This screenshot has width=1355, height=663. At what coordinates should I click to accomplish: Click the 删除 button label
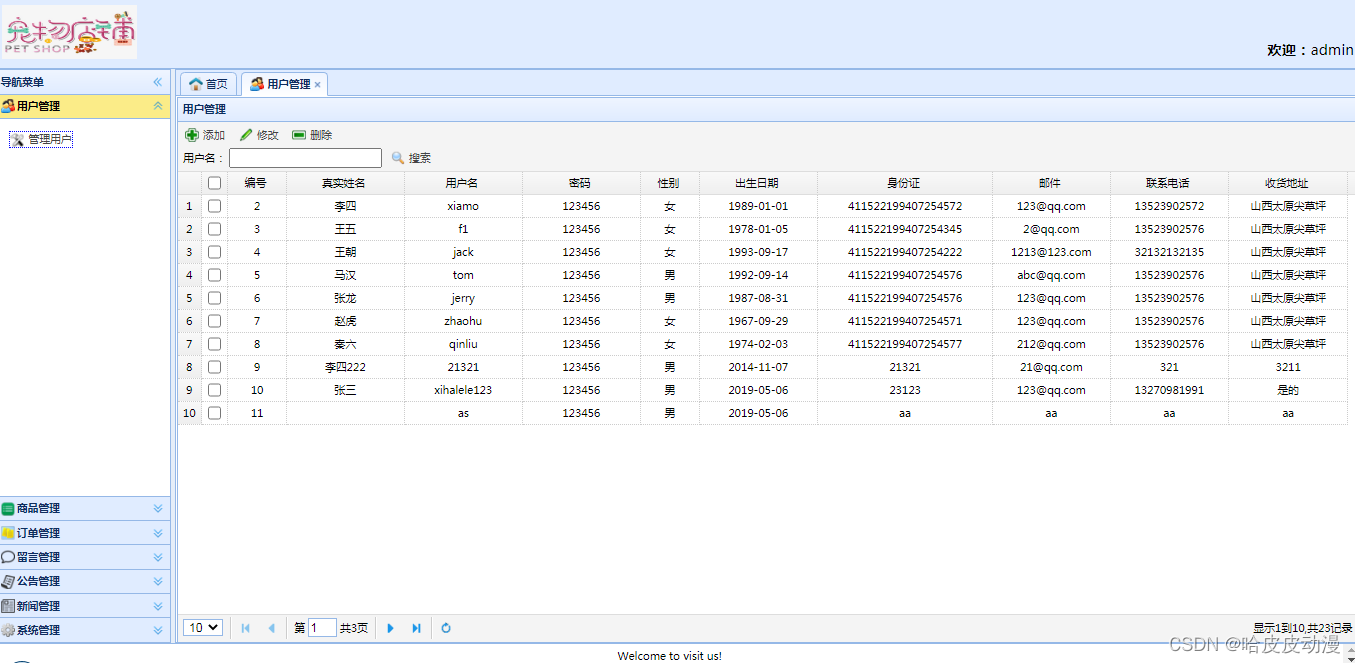click(321, 135)
